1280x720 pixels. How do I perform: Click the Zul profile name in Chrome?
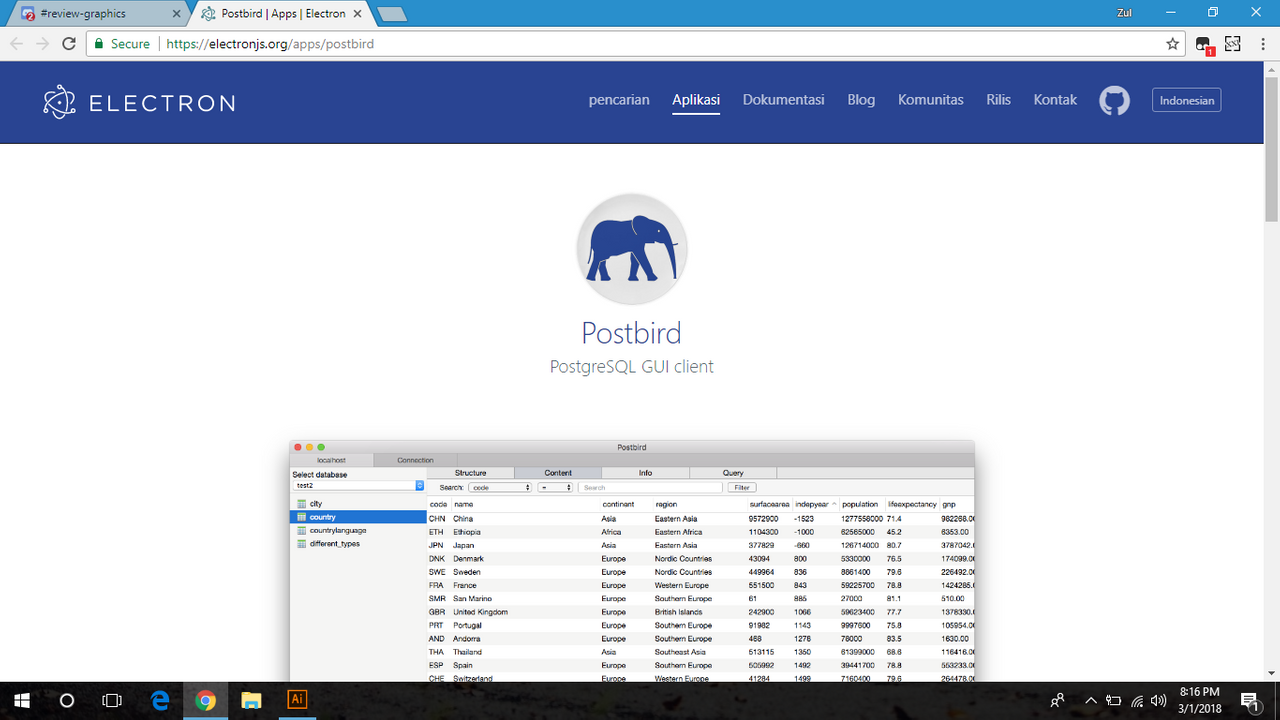click(1124, 13)
